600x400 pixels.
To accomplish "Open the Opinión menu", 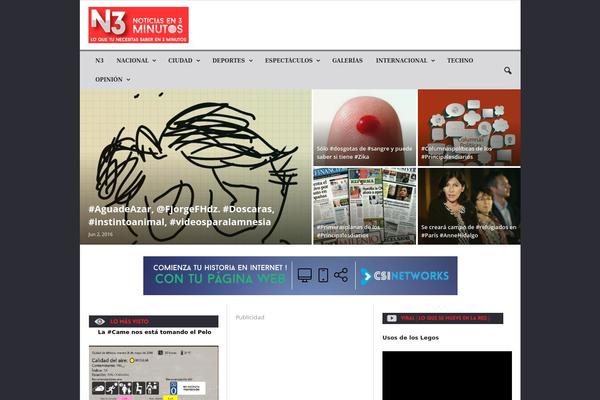I will 113,79.
